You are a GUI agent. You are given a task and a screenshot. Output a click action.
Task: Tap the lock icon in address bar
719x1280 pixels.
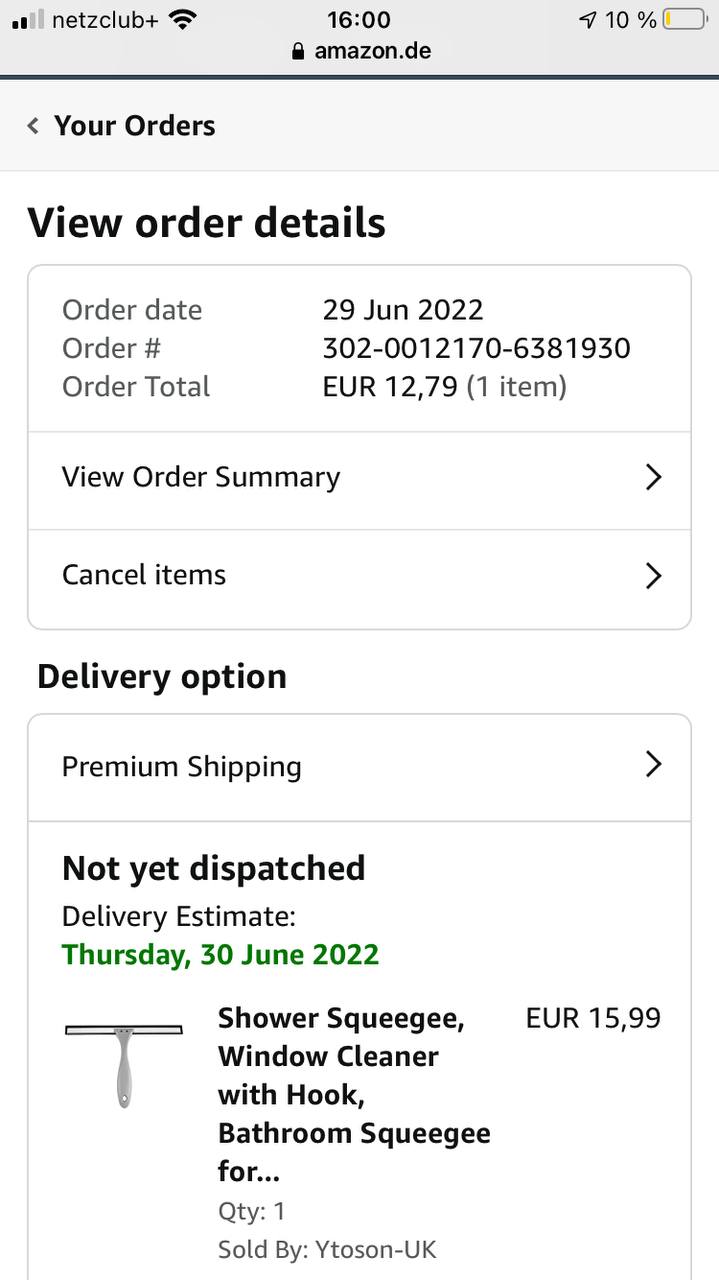(x=297, y=51)
